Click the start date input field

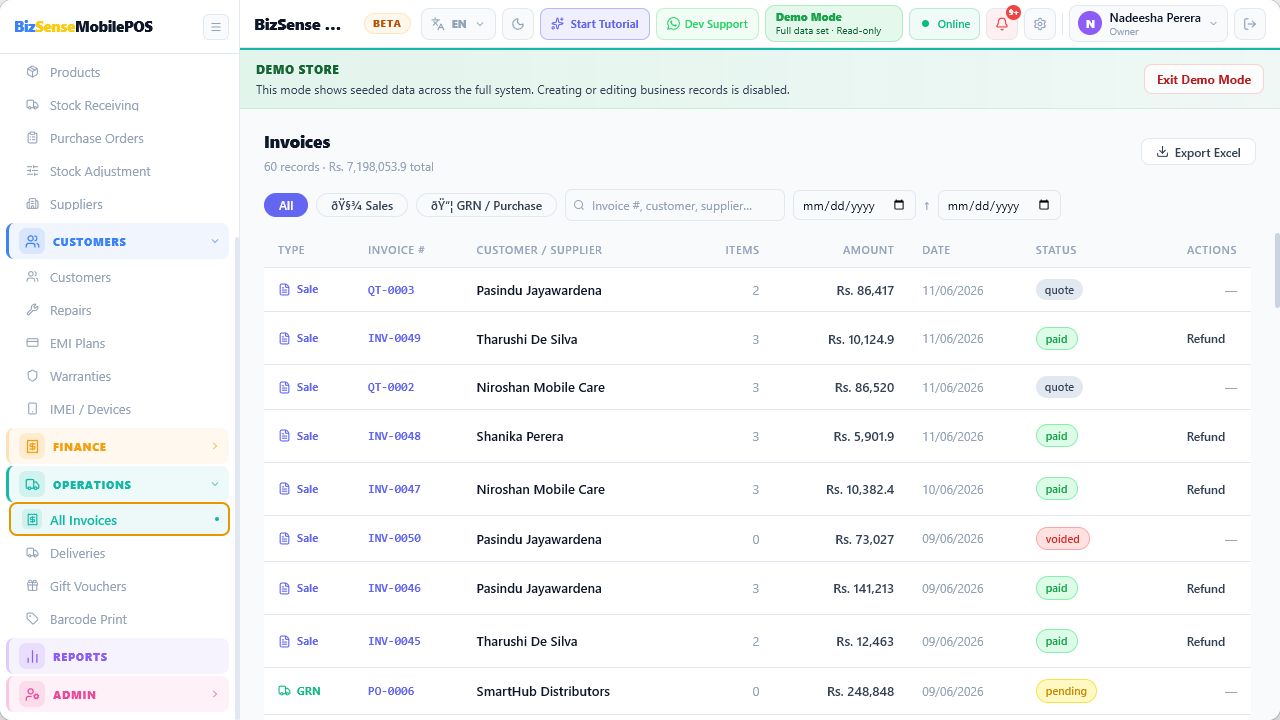(x=854, y=205)
